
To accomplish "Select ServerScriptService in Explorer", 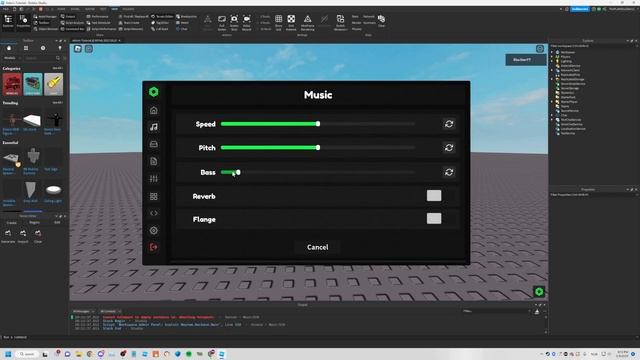I will point(573,84).
